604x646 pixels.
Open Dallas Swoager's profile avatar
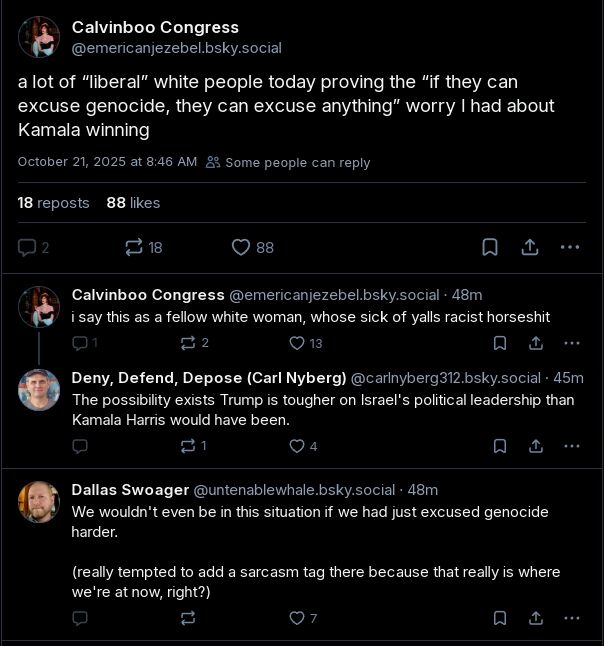pyautogui.click(x=39, y=502)
